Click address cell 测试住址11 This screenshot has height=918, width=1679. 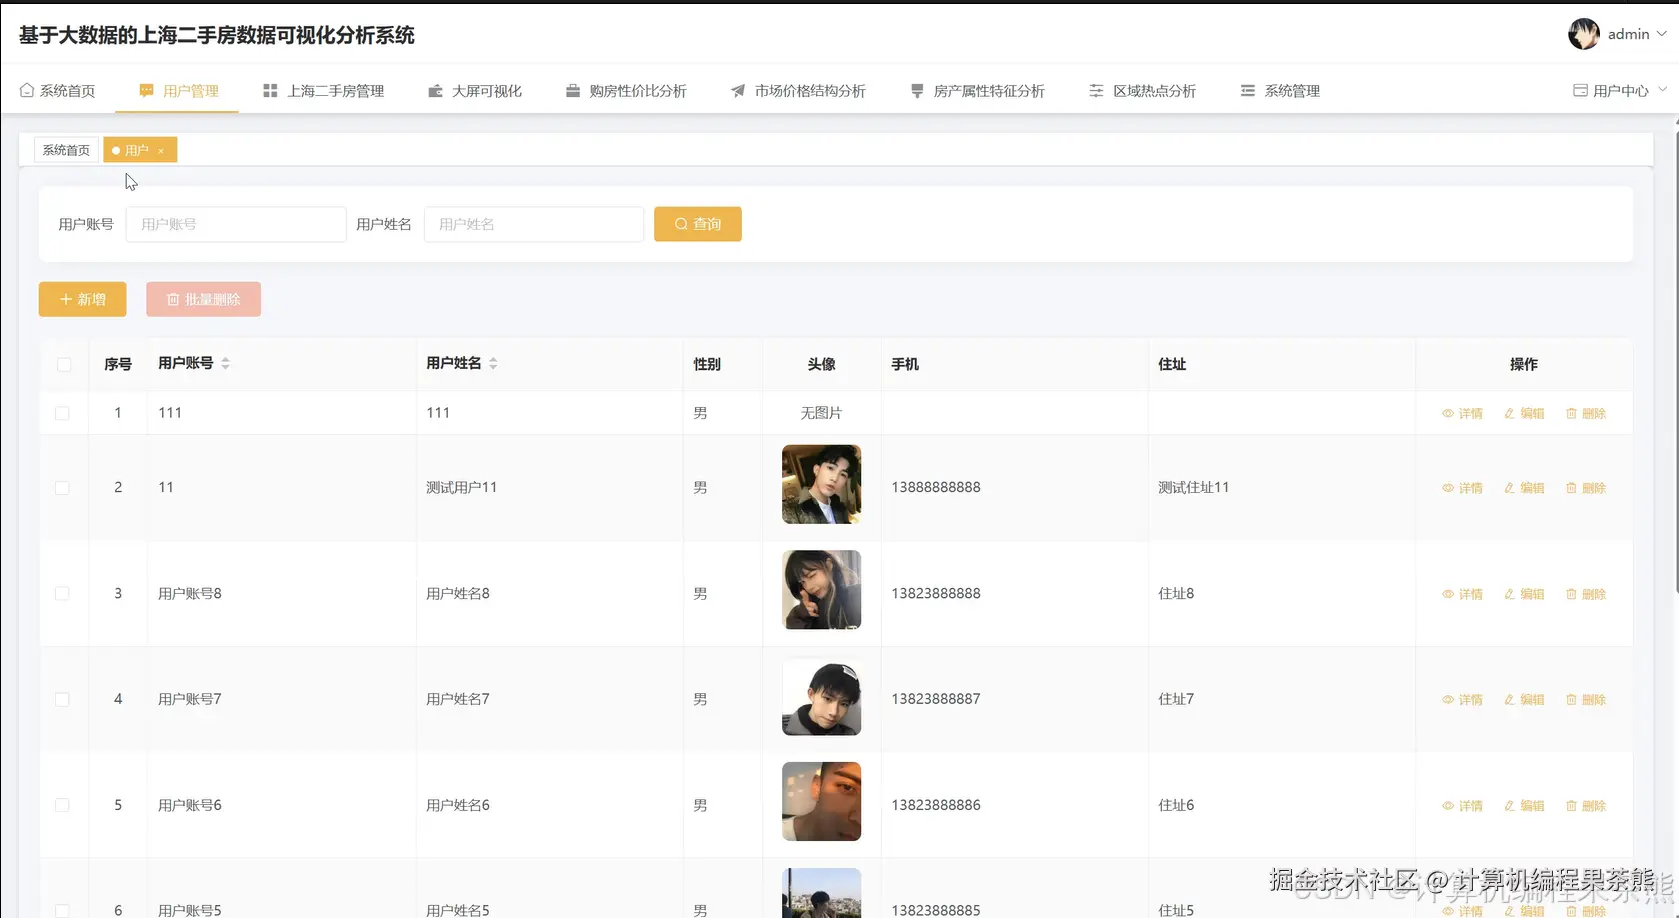point(1194,488)
